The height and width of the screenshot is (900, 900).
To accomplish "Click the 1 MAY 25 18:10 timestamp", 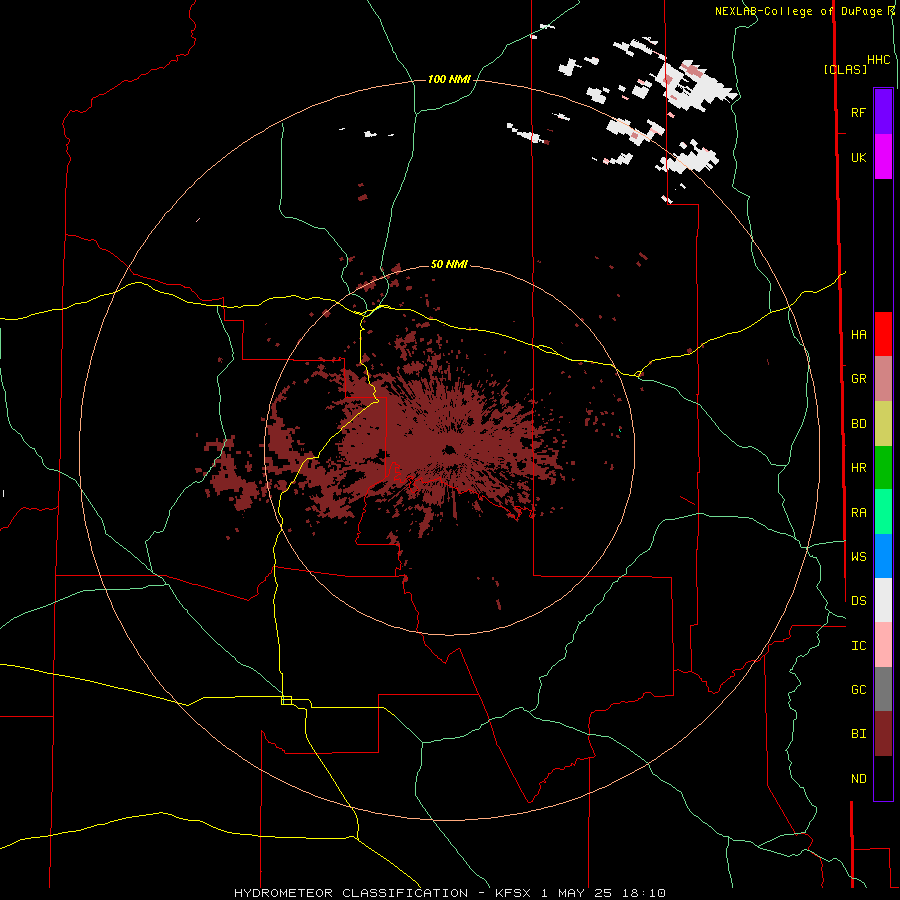I will point(603,893).
